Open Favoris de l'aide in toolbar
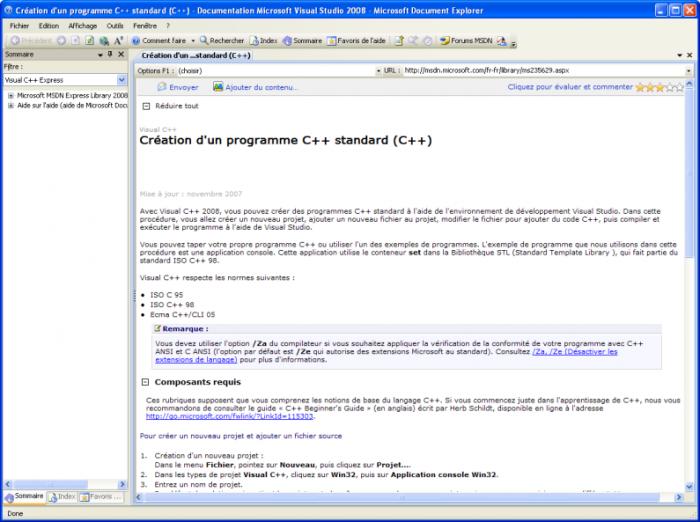 (x=356, y=41)
